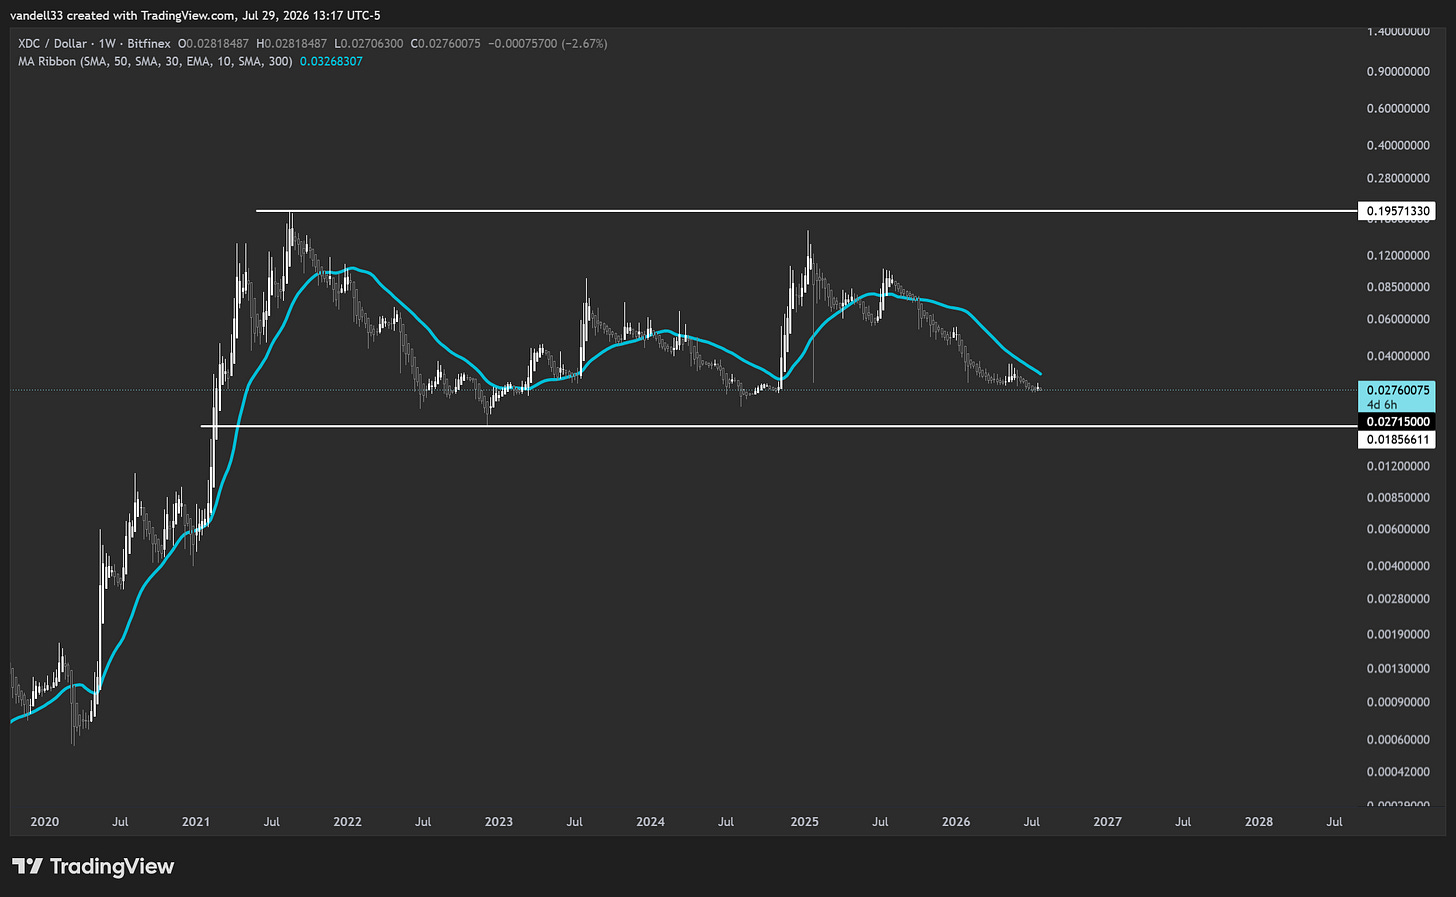The width and height of the screenshot is (1456, 897).
Task: Click the 2021 label on the time axis
Action: click(196, 822)
